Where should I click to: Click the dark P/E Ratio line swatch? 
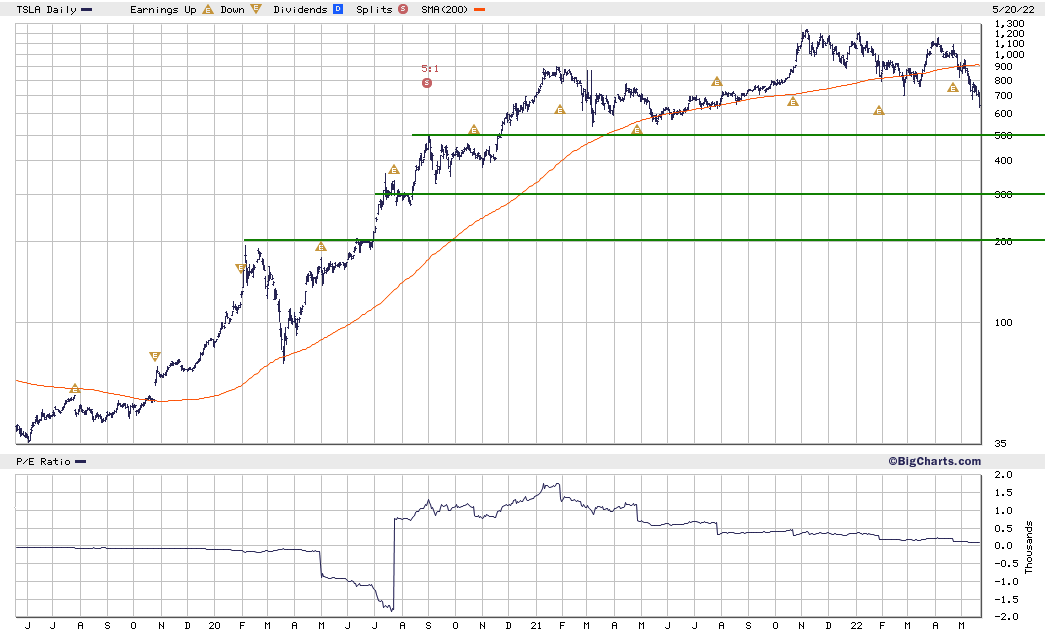[x=81, y=462]
